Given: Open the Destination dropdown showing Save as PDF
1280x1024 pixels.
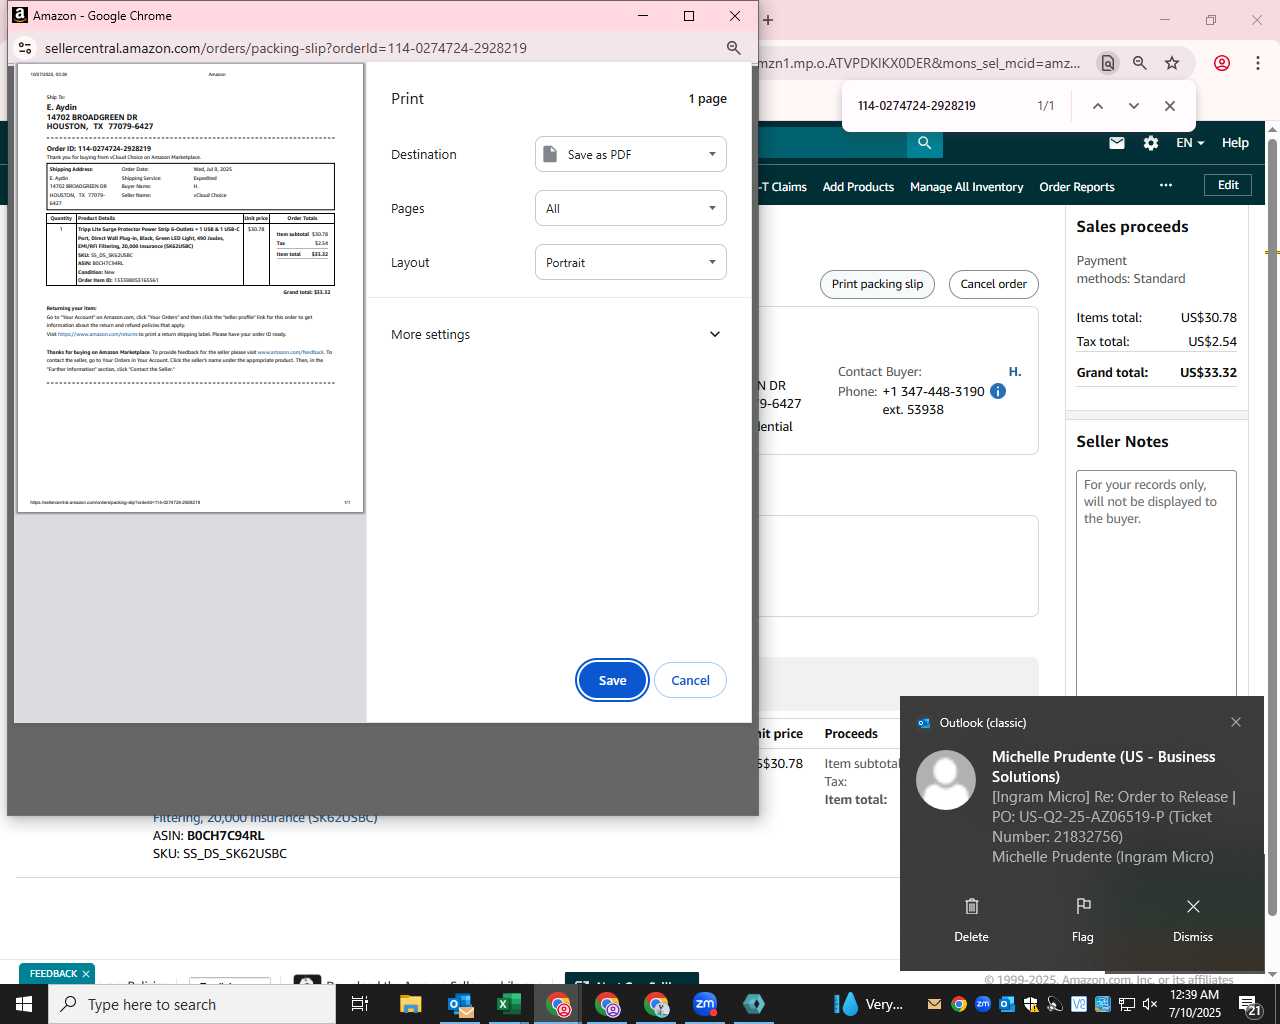Looking at the screenshot, I should [x=631, y=154].
